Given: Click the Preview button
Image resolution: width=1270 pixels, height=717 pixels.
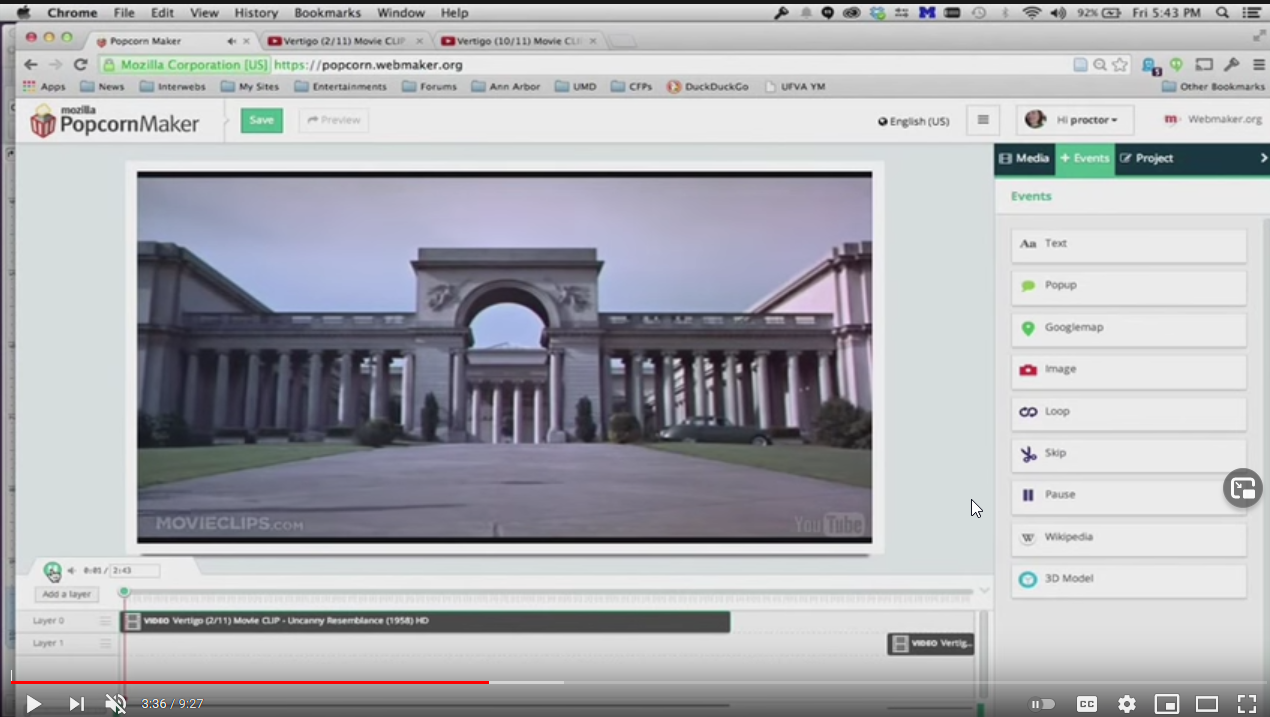Looking at the screenshot, I should pyautogui.click(x=334, y=121).
